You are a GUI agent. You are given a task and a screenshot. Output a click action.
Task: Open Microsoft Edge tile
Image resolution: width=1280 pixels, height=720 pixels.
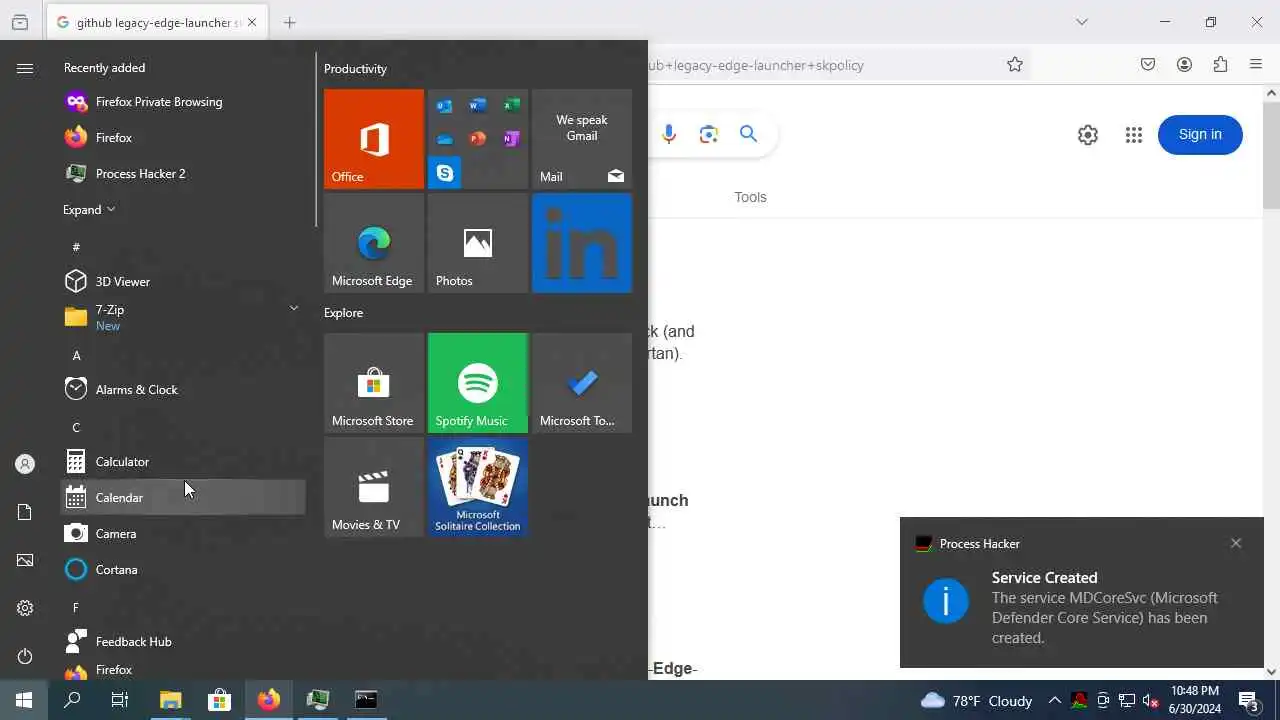374,243
